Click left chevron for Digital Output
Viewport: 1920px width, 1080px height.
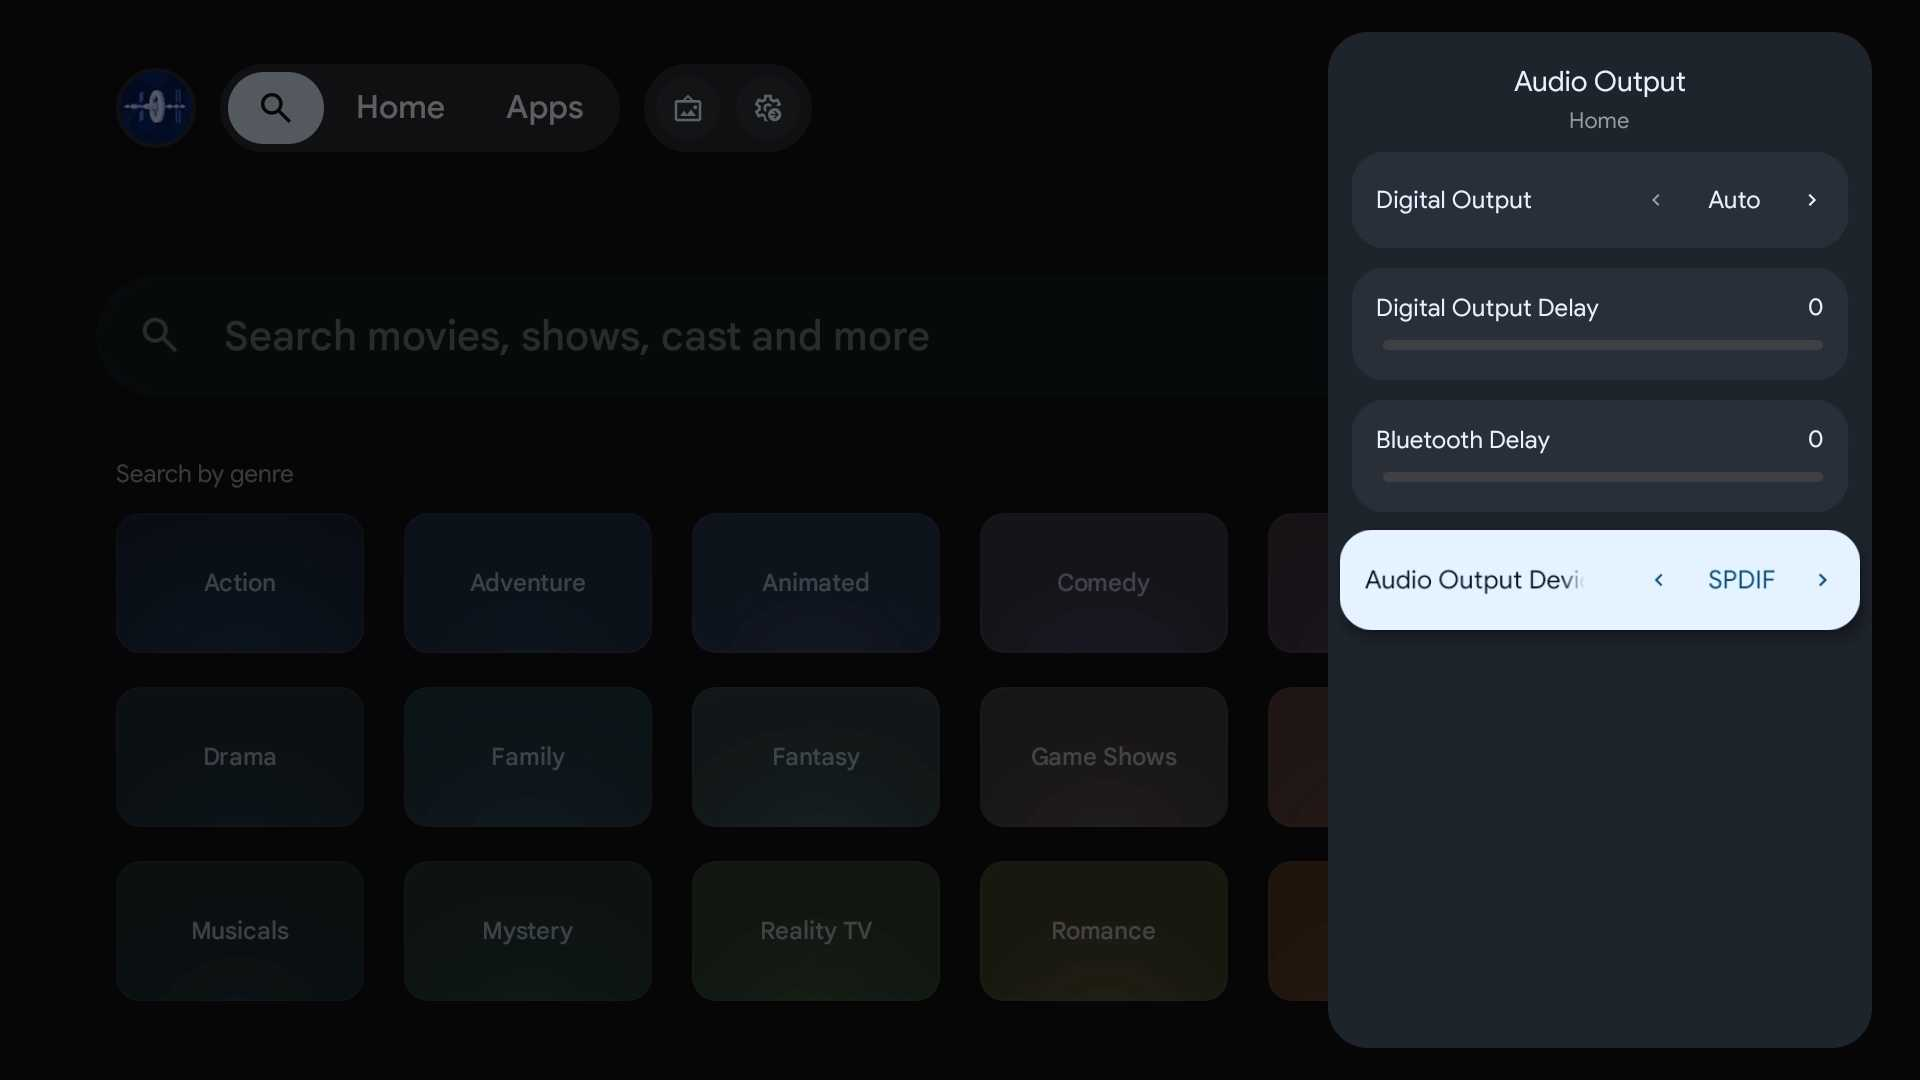(1656, 200)
